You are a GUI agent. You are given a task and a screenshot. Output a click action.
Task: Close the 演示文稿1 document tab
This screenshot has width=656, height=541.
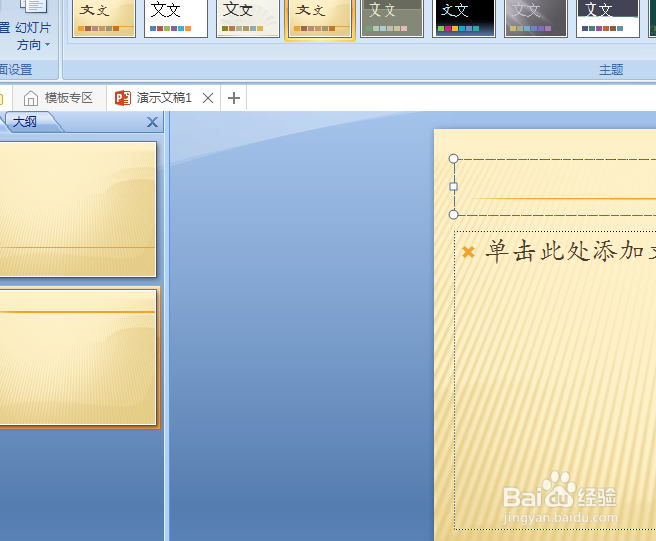click(208, 98)
